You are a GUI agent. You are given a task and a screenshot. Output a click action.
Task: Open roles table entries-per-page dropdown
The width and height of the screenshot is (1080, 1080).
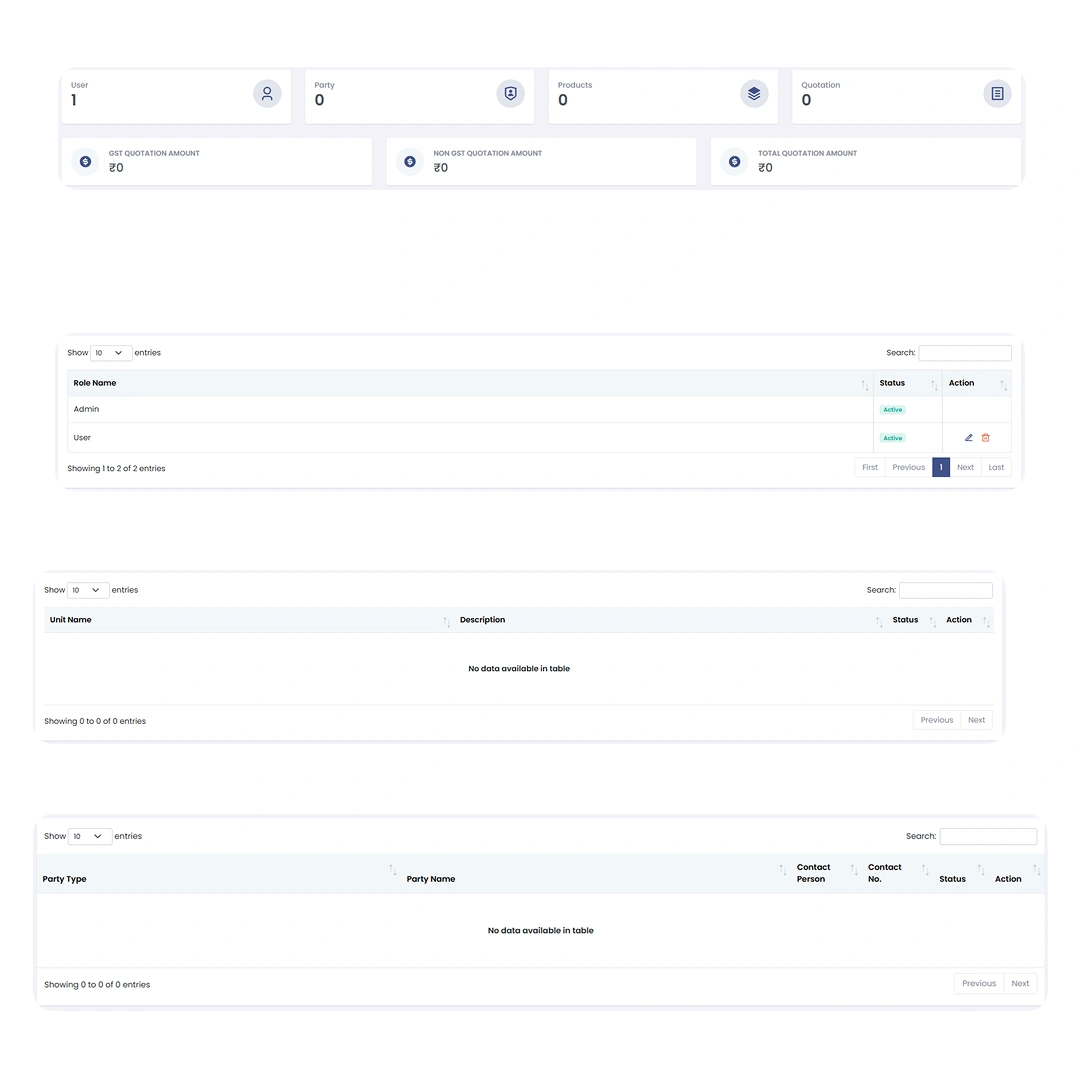coord(110,353)
